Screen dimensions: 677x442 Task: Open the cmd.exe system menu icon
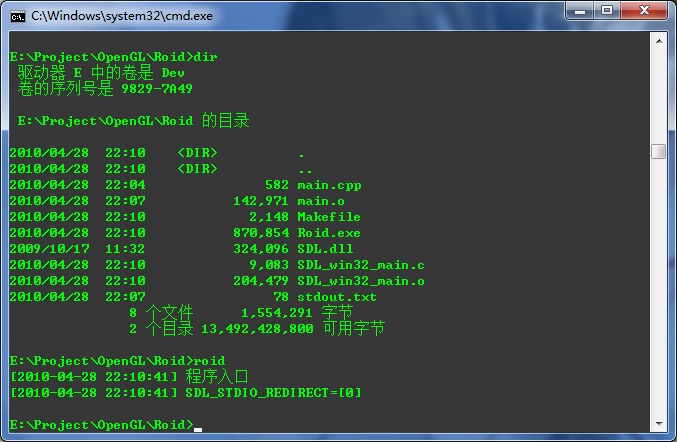coord(18,15)
